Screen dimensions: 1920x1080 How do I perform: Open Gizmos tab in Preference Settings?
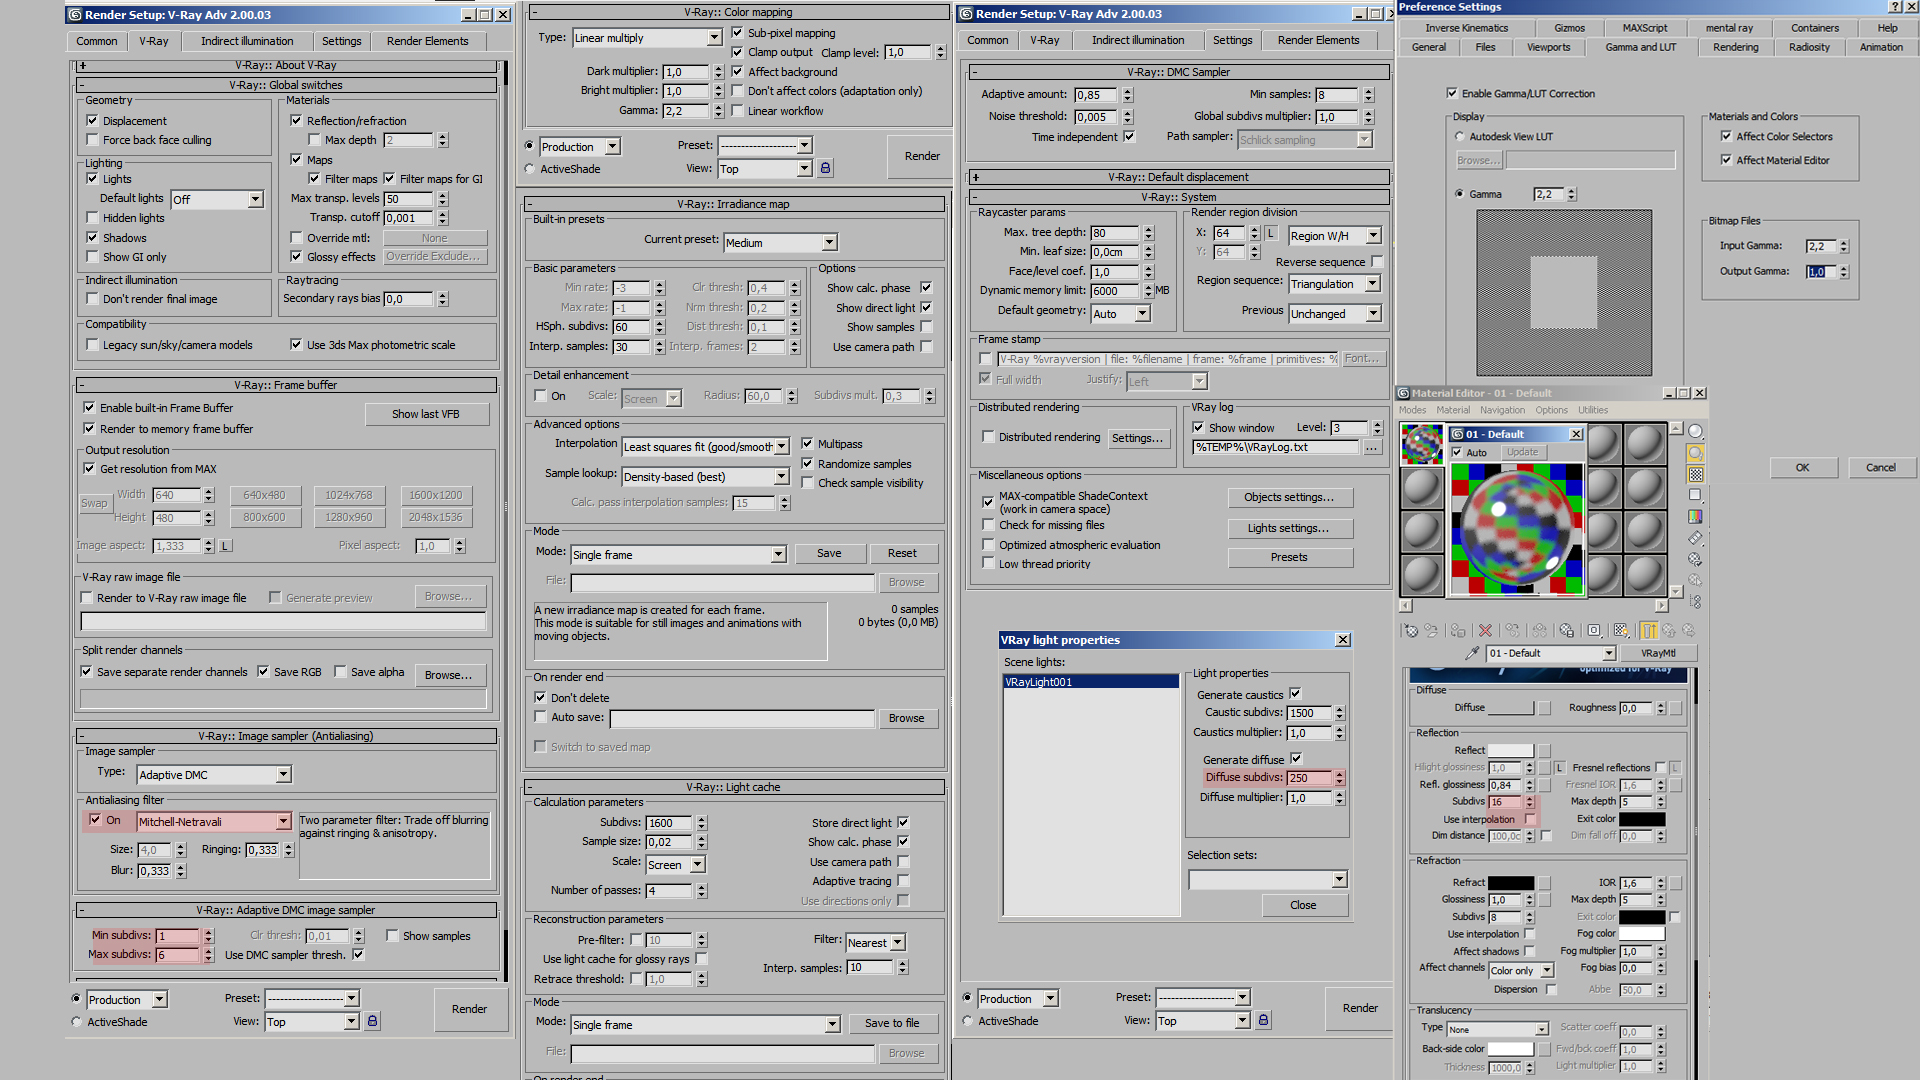pos(1569,28)
